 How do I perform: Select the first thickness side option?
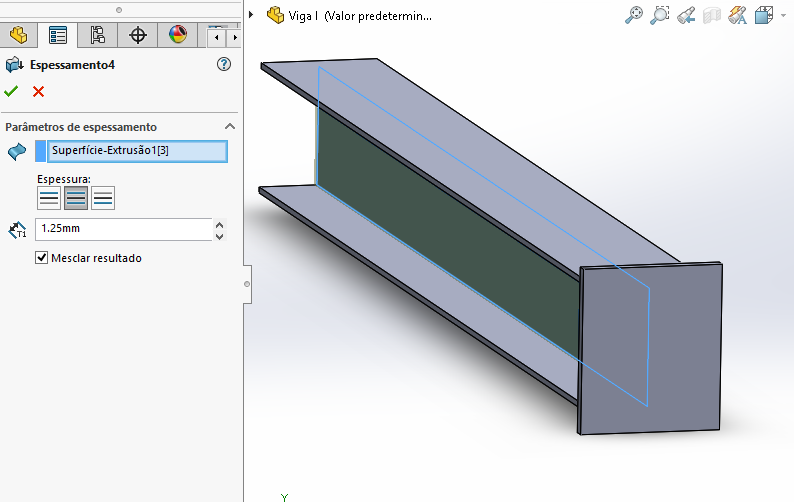click(49, 198)
